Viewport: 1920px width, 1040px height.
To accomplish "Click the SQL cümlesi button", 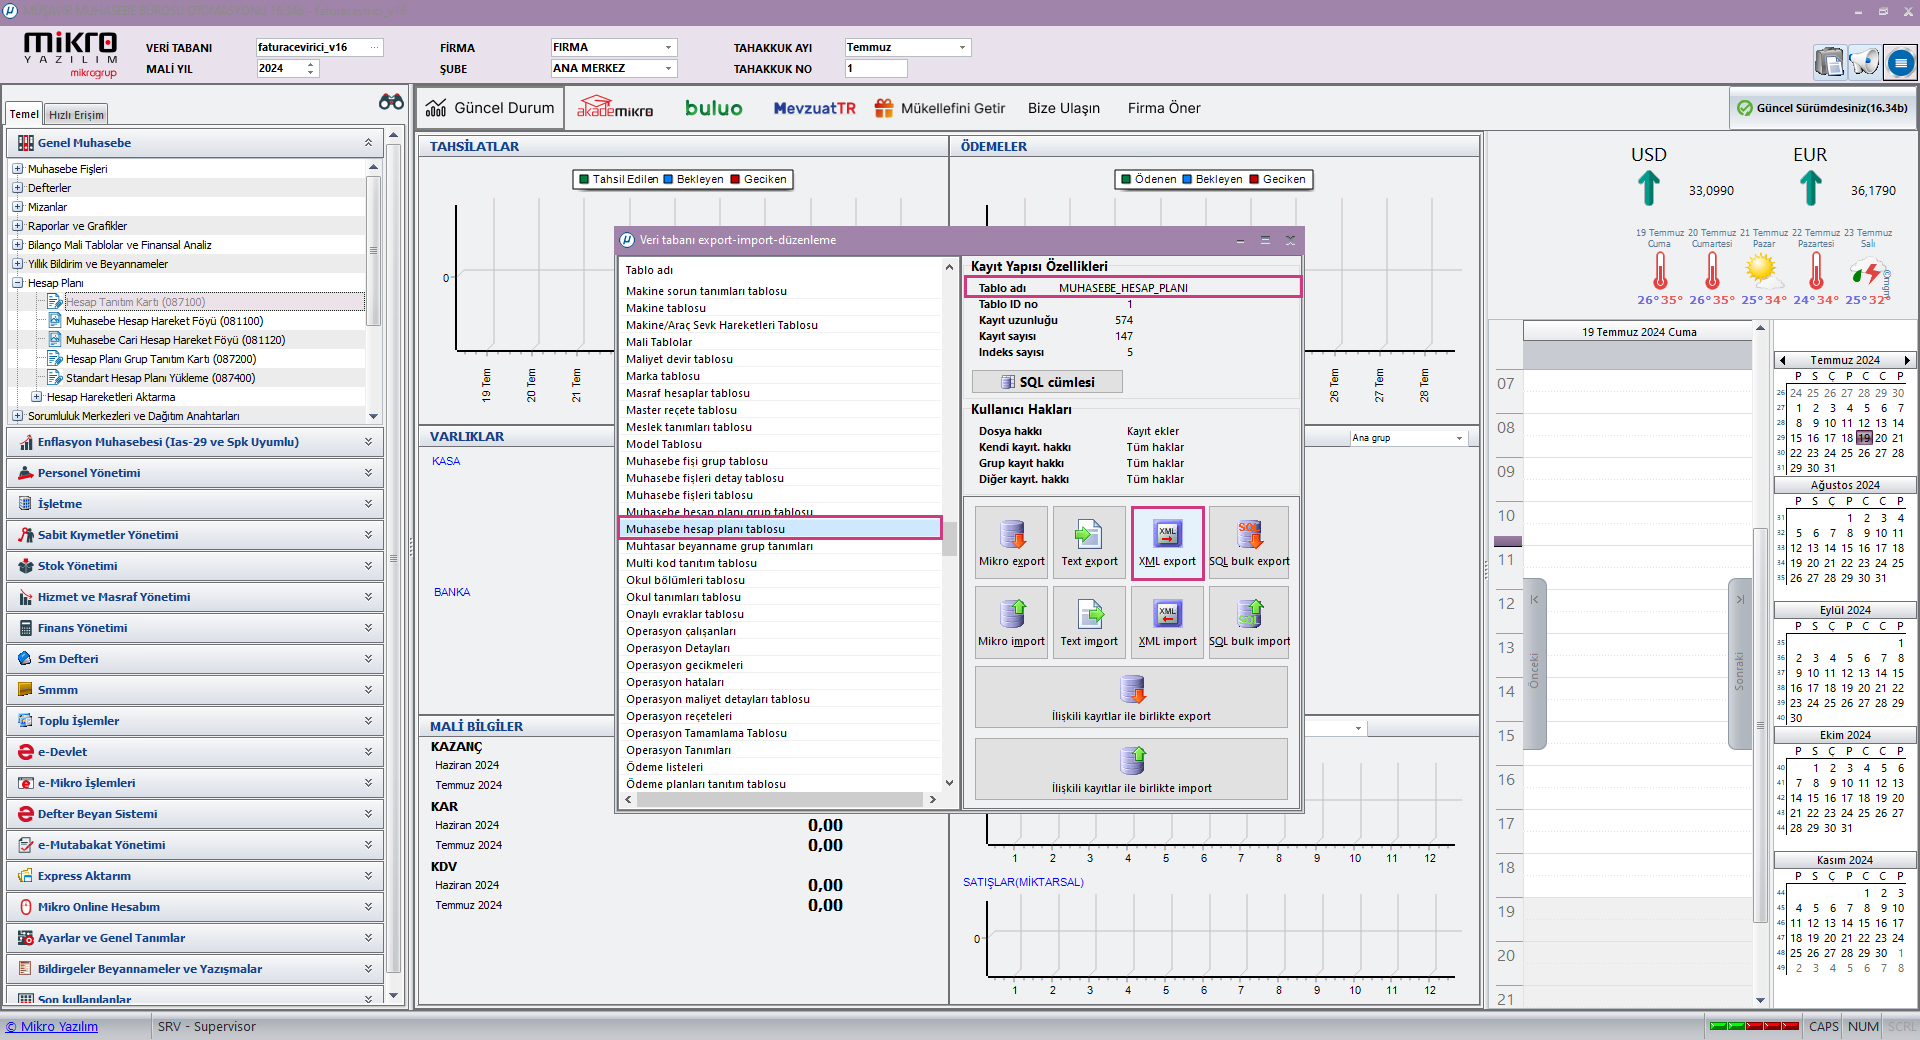I will pos(1047,382).
